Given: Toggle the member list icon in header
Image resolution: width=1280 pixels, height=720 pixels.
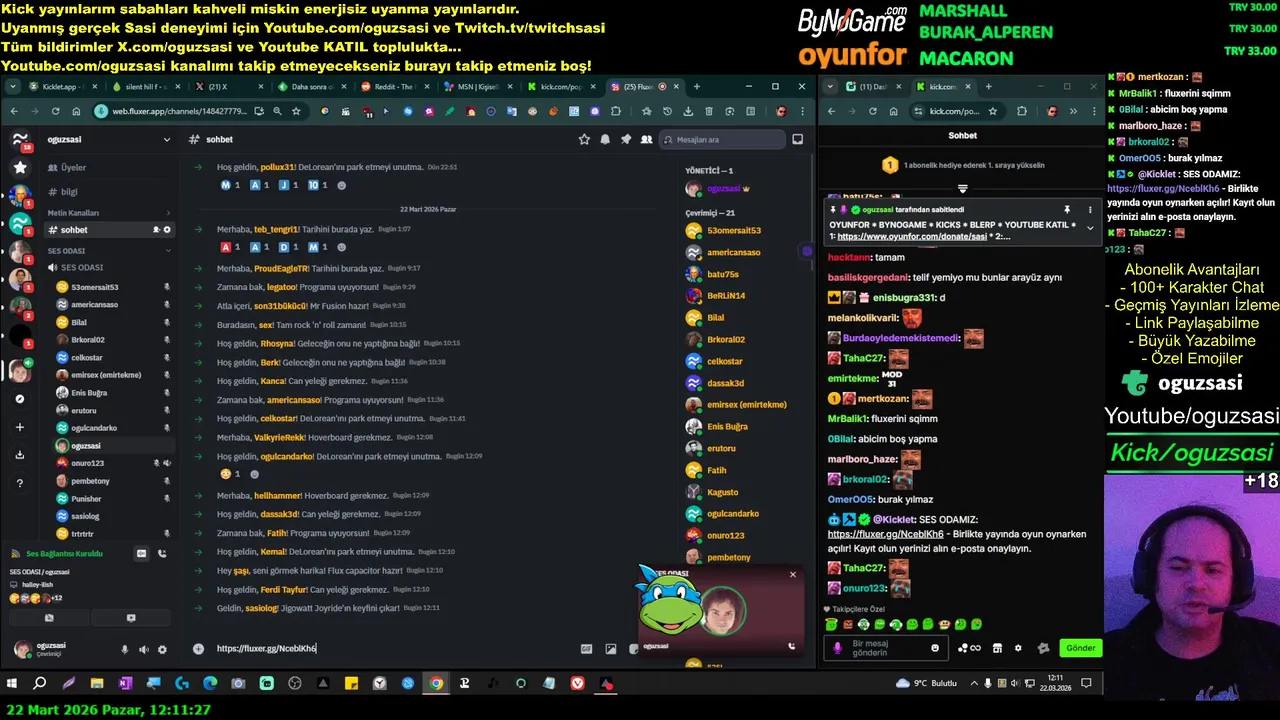Looking at the screenshot, I should tap(647, 140).
